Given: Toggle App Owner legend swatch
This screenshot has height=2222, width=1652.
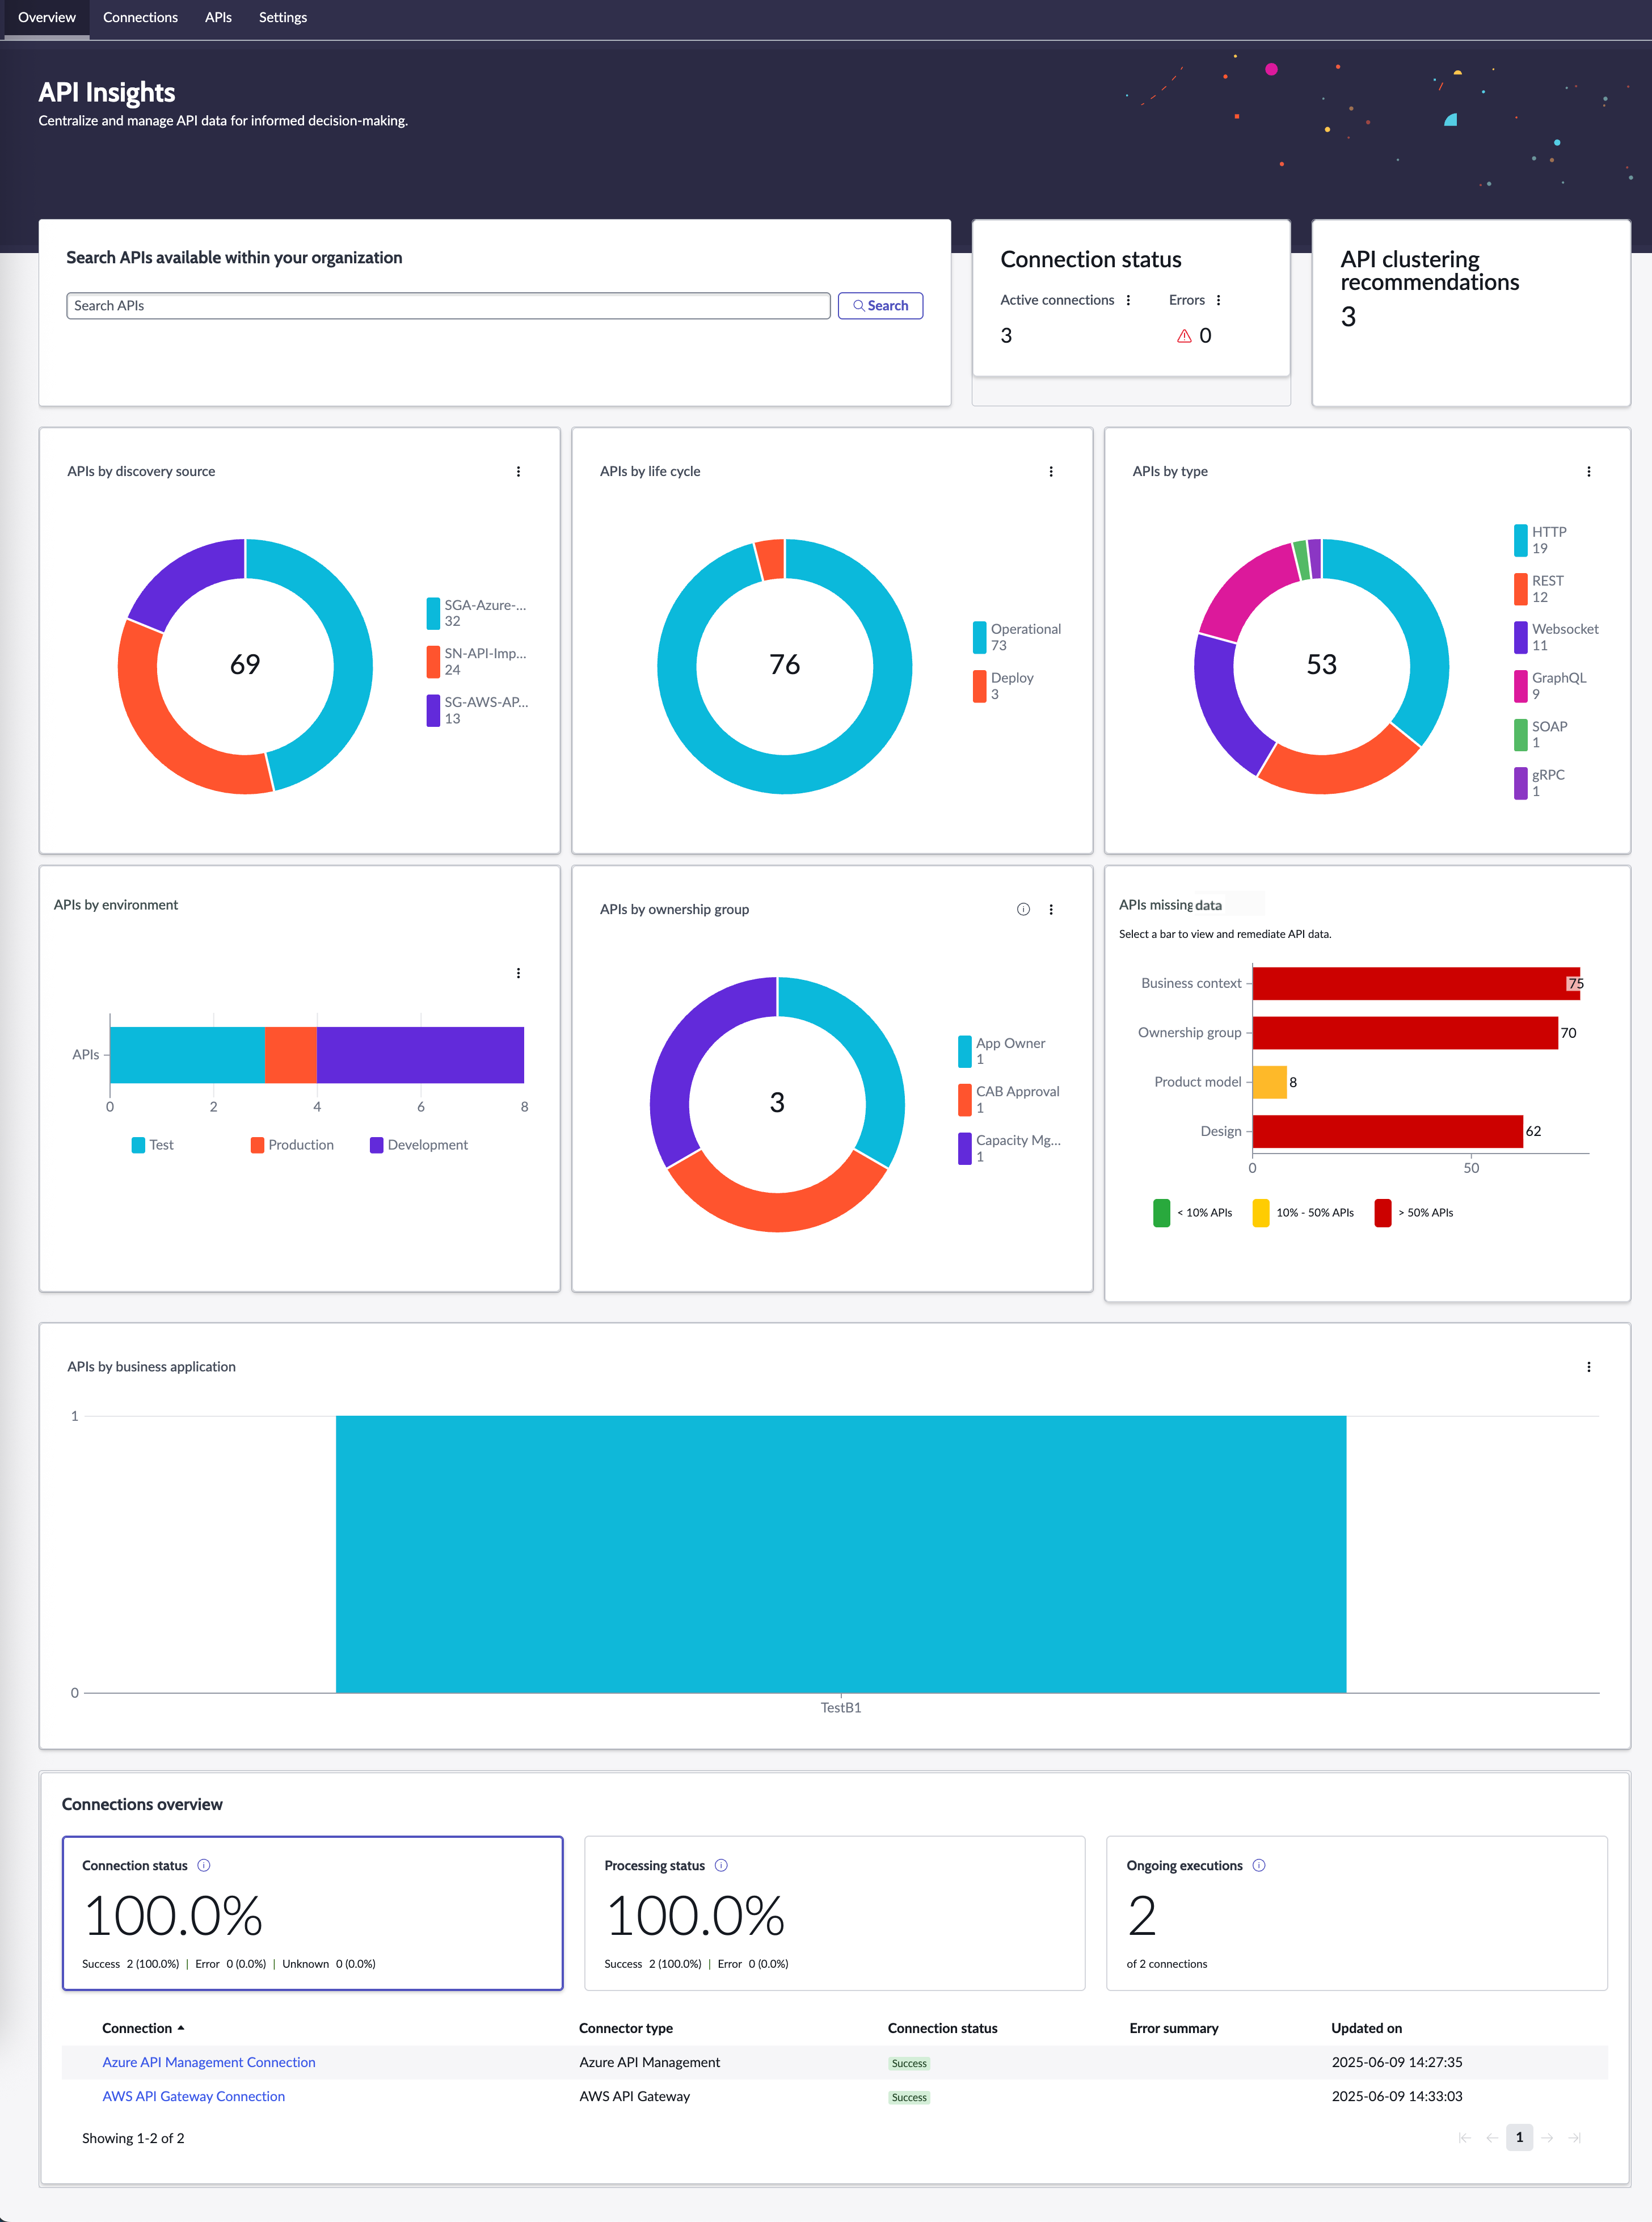Looking at the screenshot, I should pyautogui.click(x=965, y=1051).
